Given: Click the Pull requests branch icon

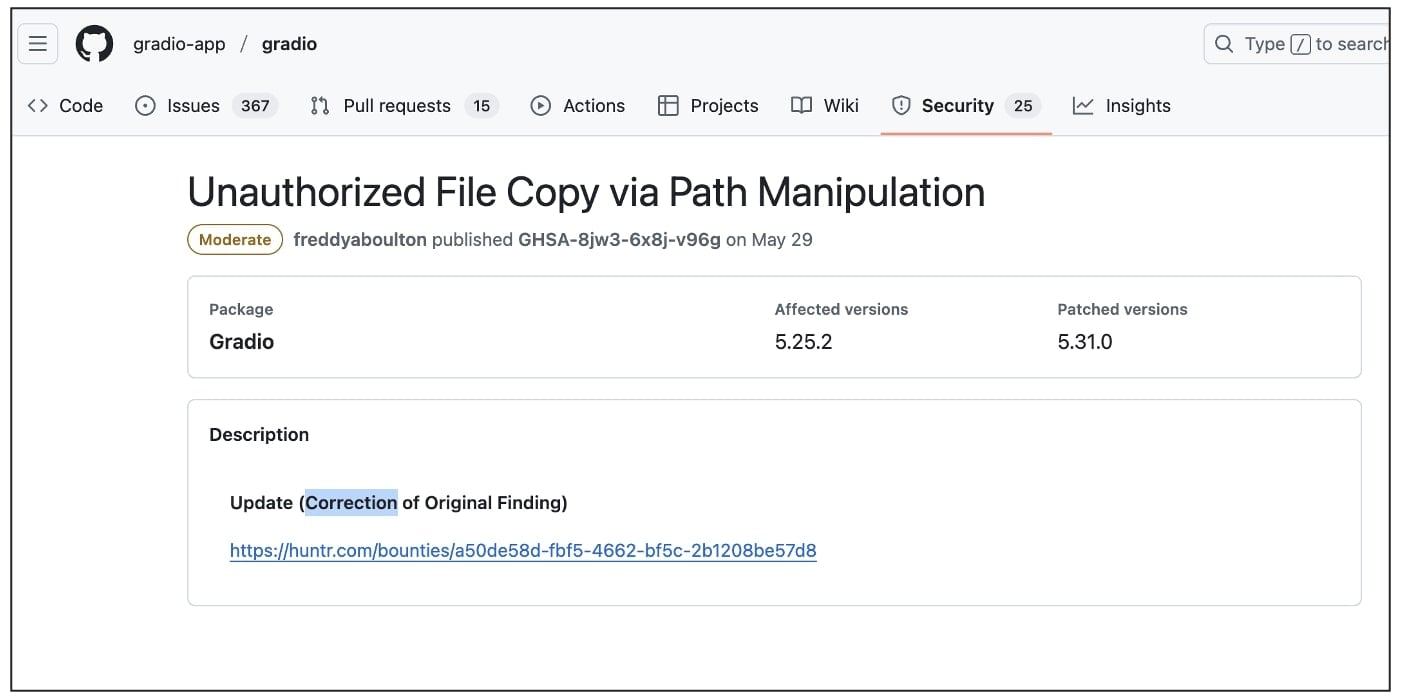Looking at the screenshot, I should [x=320, y=106].
